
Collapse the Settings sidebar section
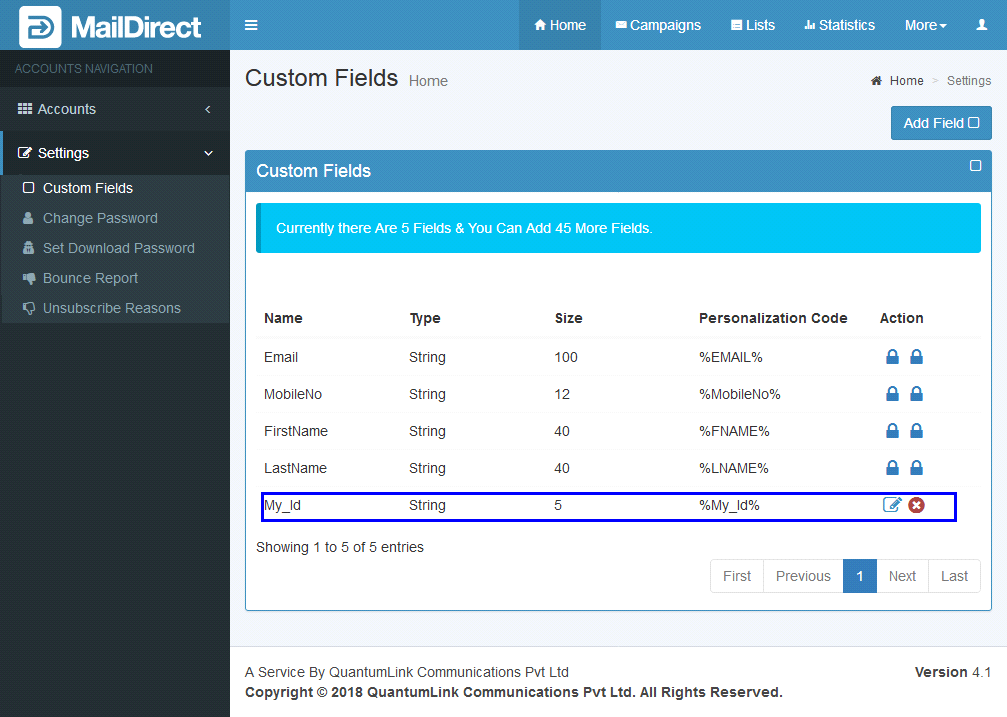tap(114, 153)
